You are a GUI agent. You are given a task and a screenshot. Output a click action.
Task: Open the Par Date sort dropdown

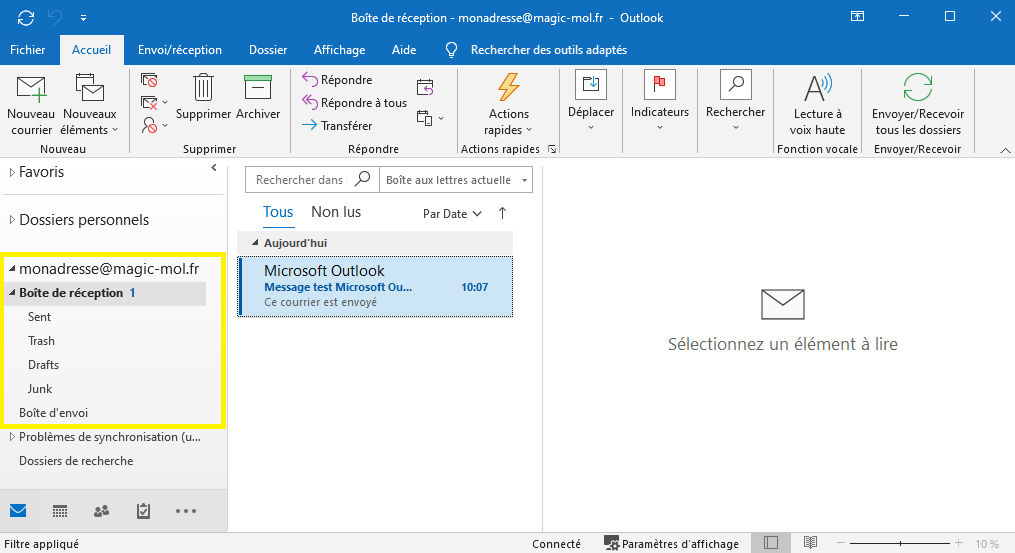coord(452,214)
